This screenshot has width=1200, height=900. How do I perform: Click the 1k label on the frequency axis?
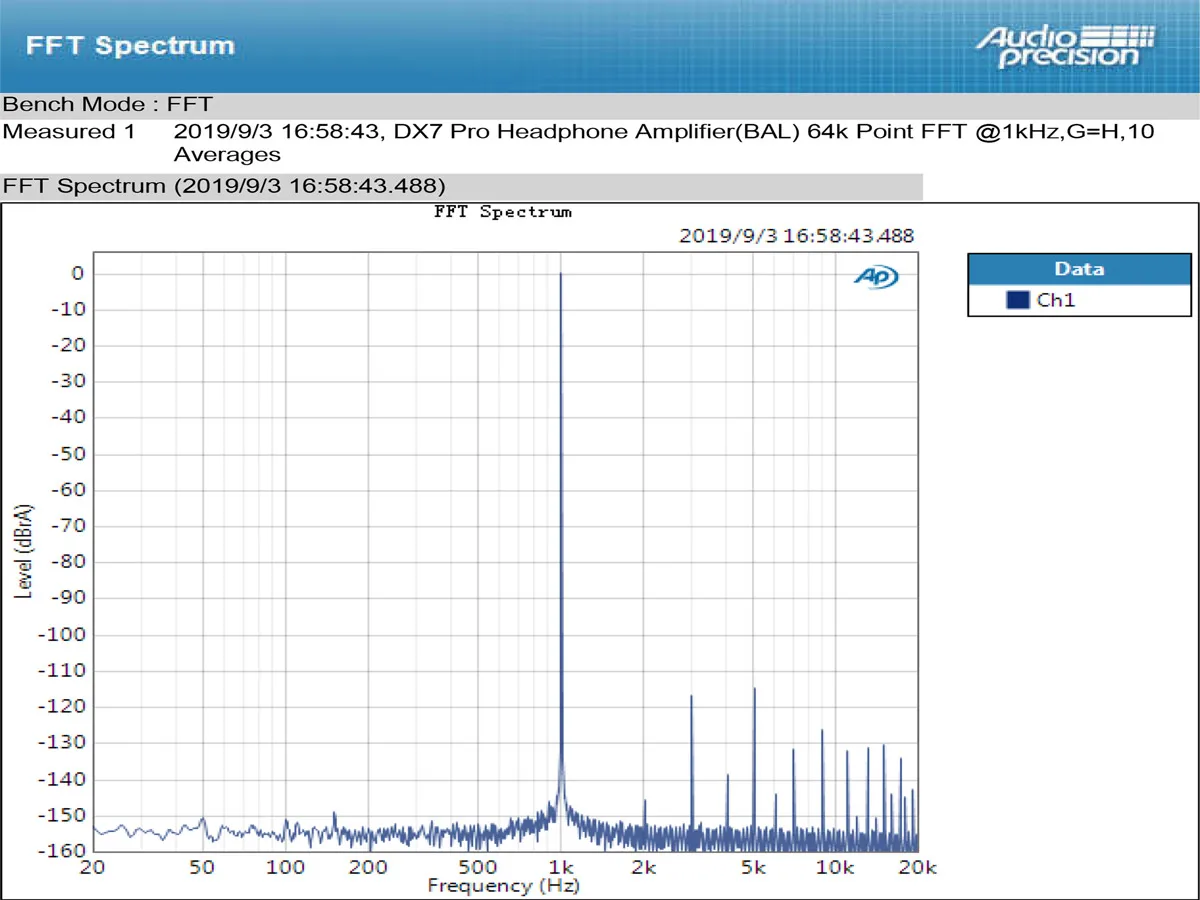tap(561, 867)
